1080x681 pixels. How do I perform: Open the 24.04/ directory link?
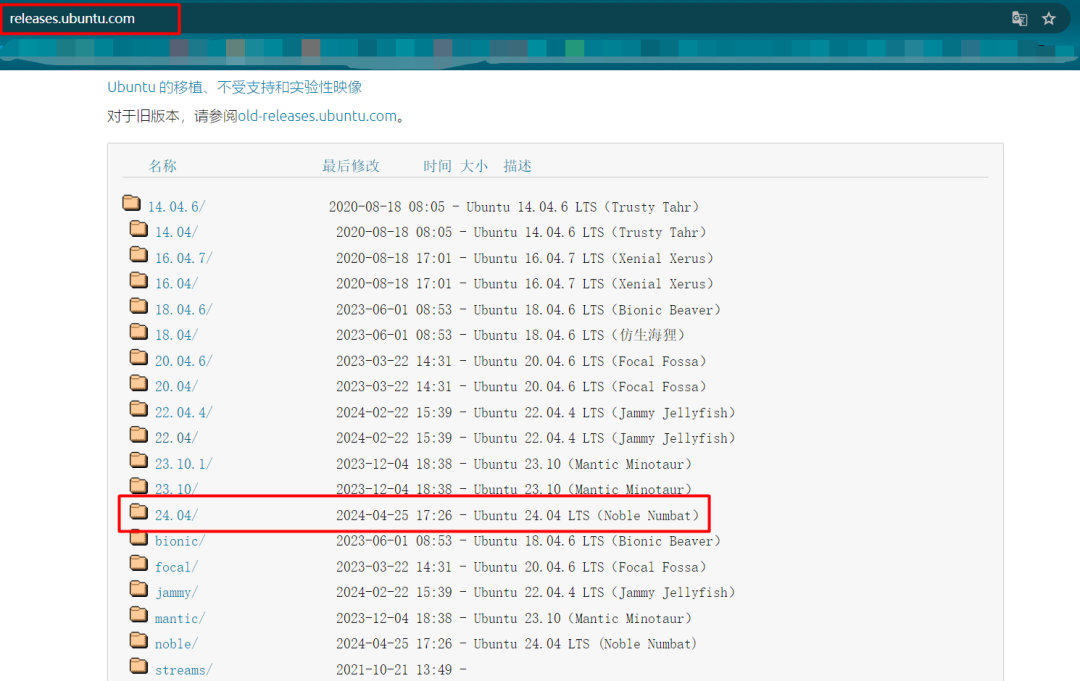(x=176, y=515)
